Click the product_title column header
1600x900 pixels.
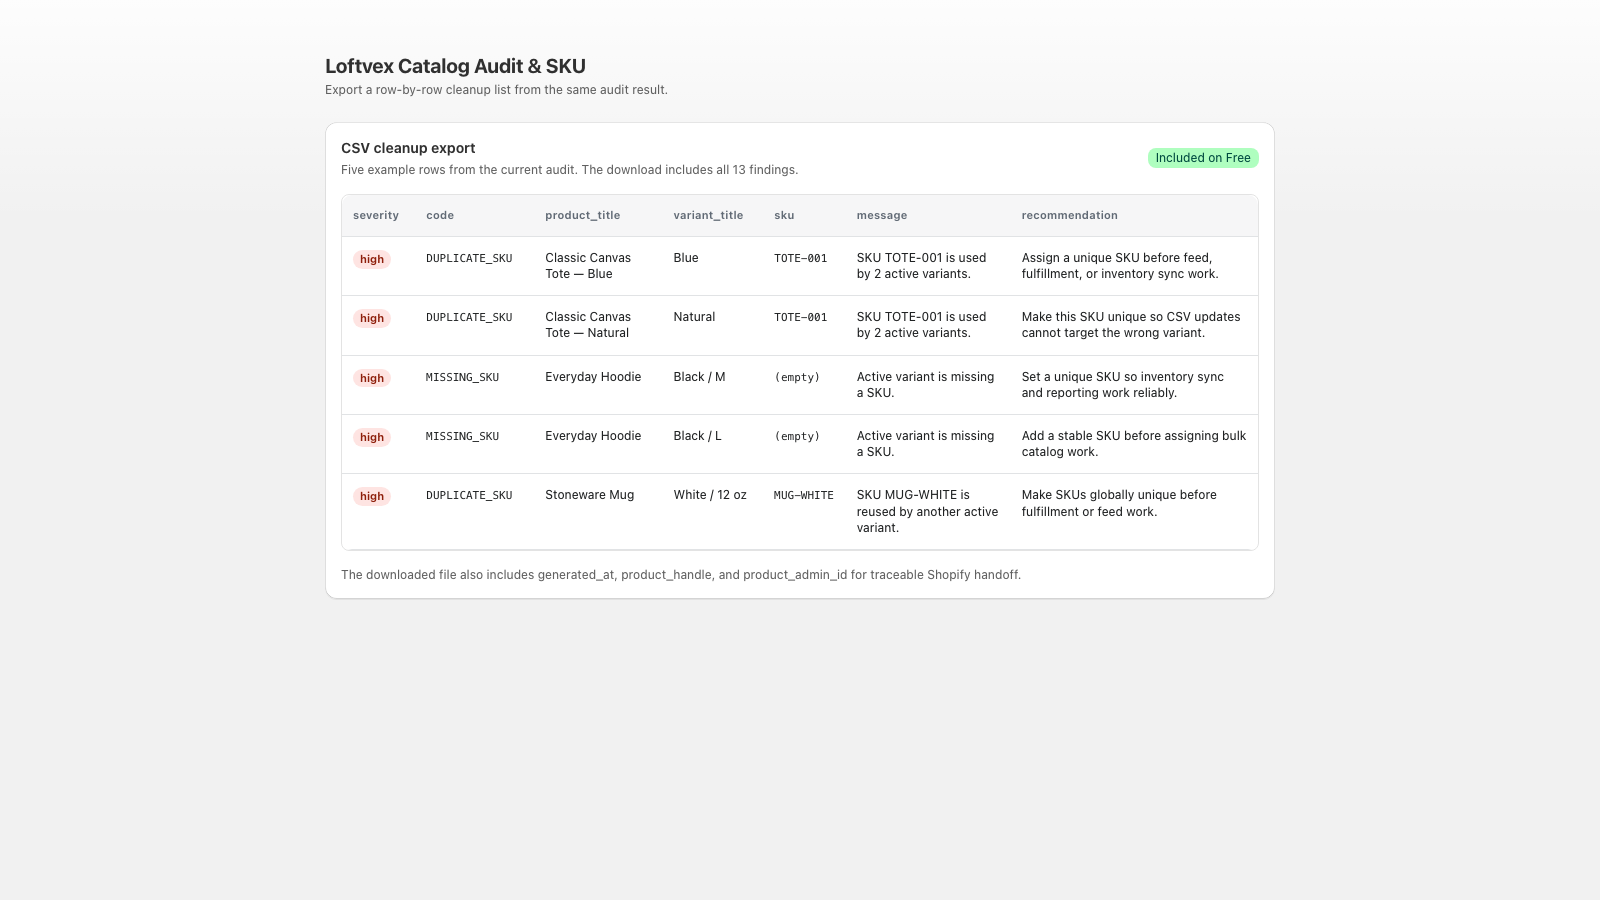[x=583, y=216]
